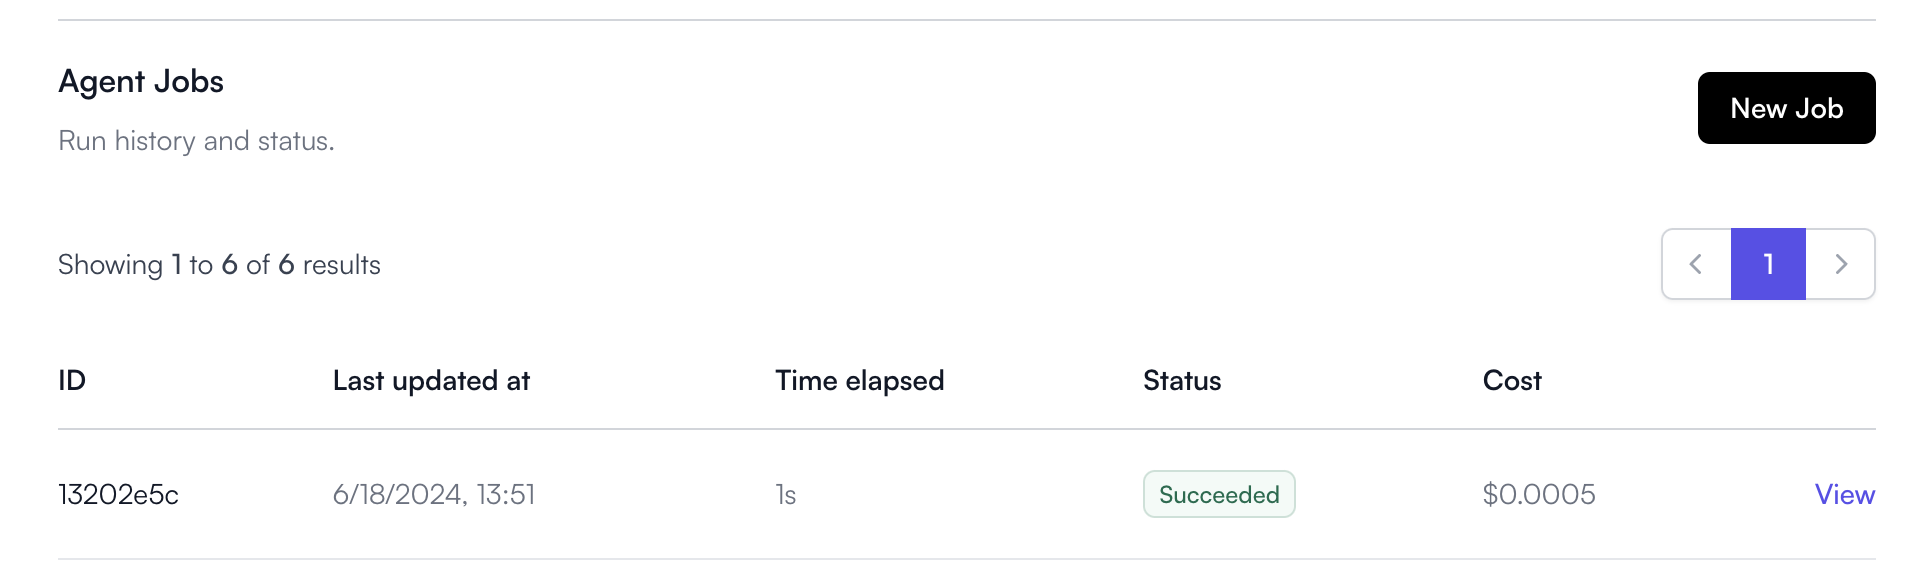
Task: Click the Time elapsed column header
Action: click(x=859, y=380)
